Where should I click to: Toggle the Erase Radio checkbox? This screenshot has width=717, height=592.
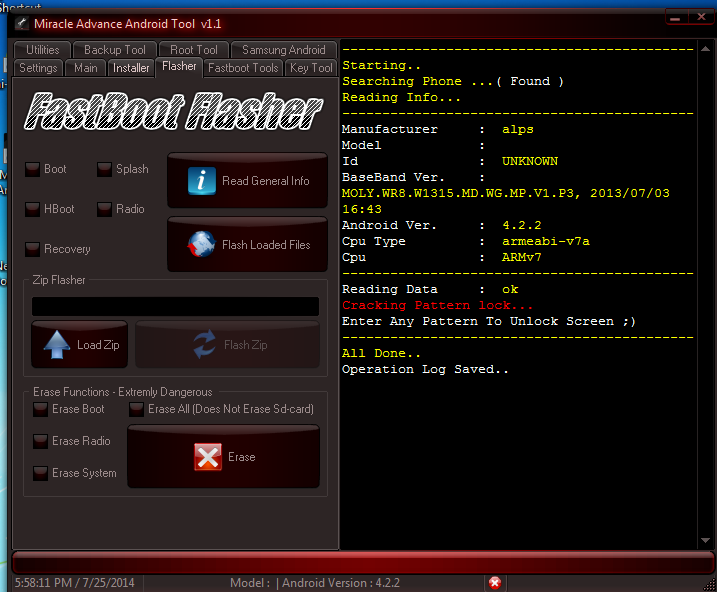click(40, 441)
